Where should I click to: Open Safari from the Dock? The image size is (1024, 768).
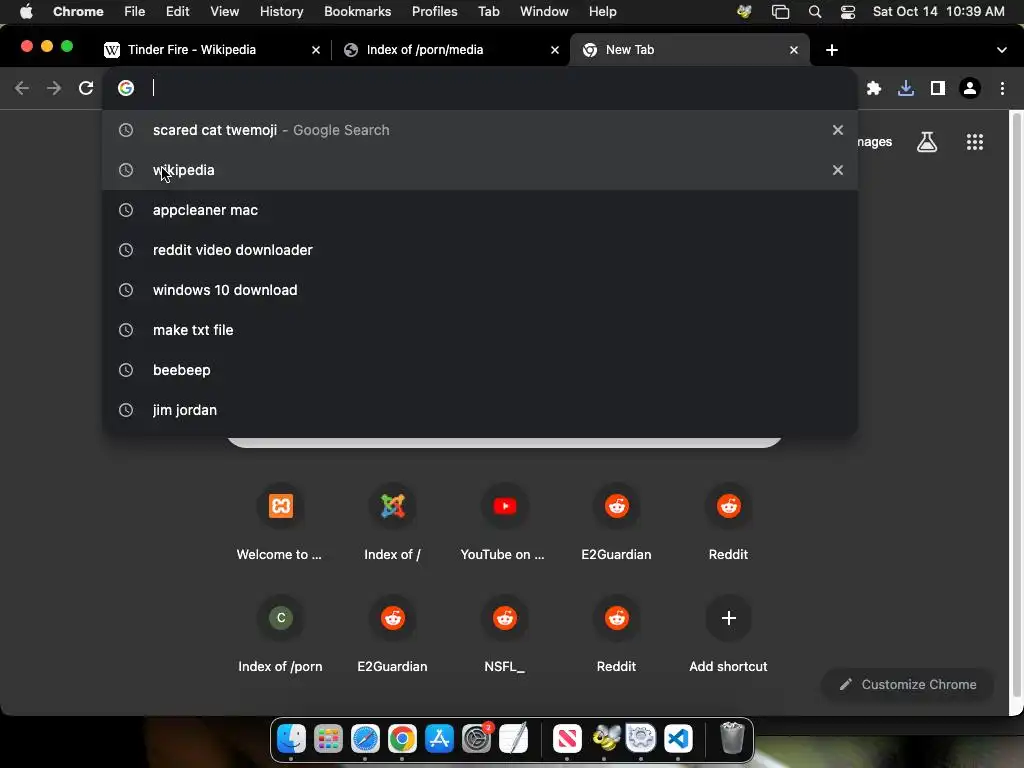click(365, 739)
